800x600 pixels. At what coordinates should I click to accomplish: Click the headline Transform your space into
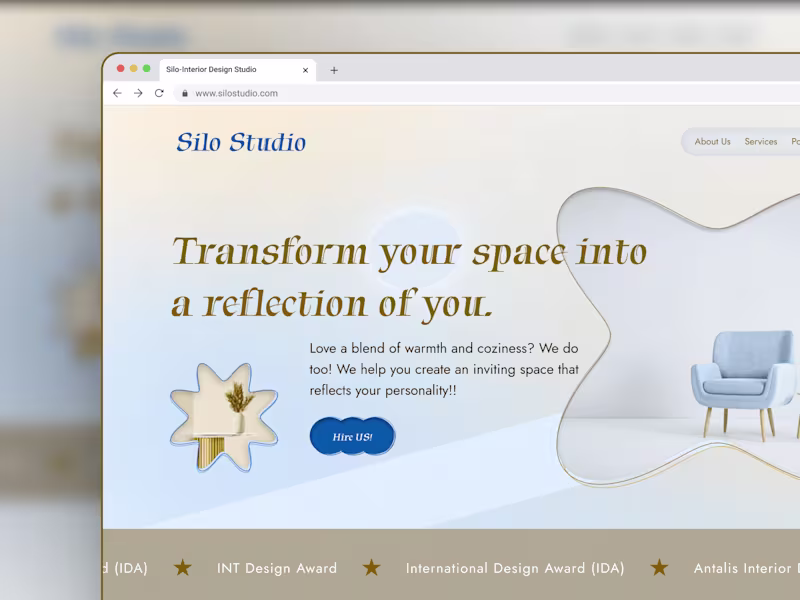(409, 253)
